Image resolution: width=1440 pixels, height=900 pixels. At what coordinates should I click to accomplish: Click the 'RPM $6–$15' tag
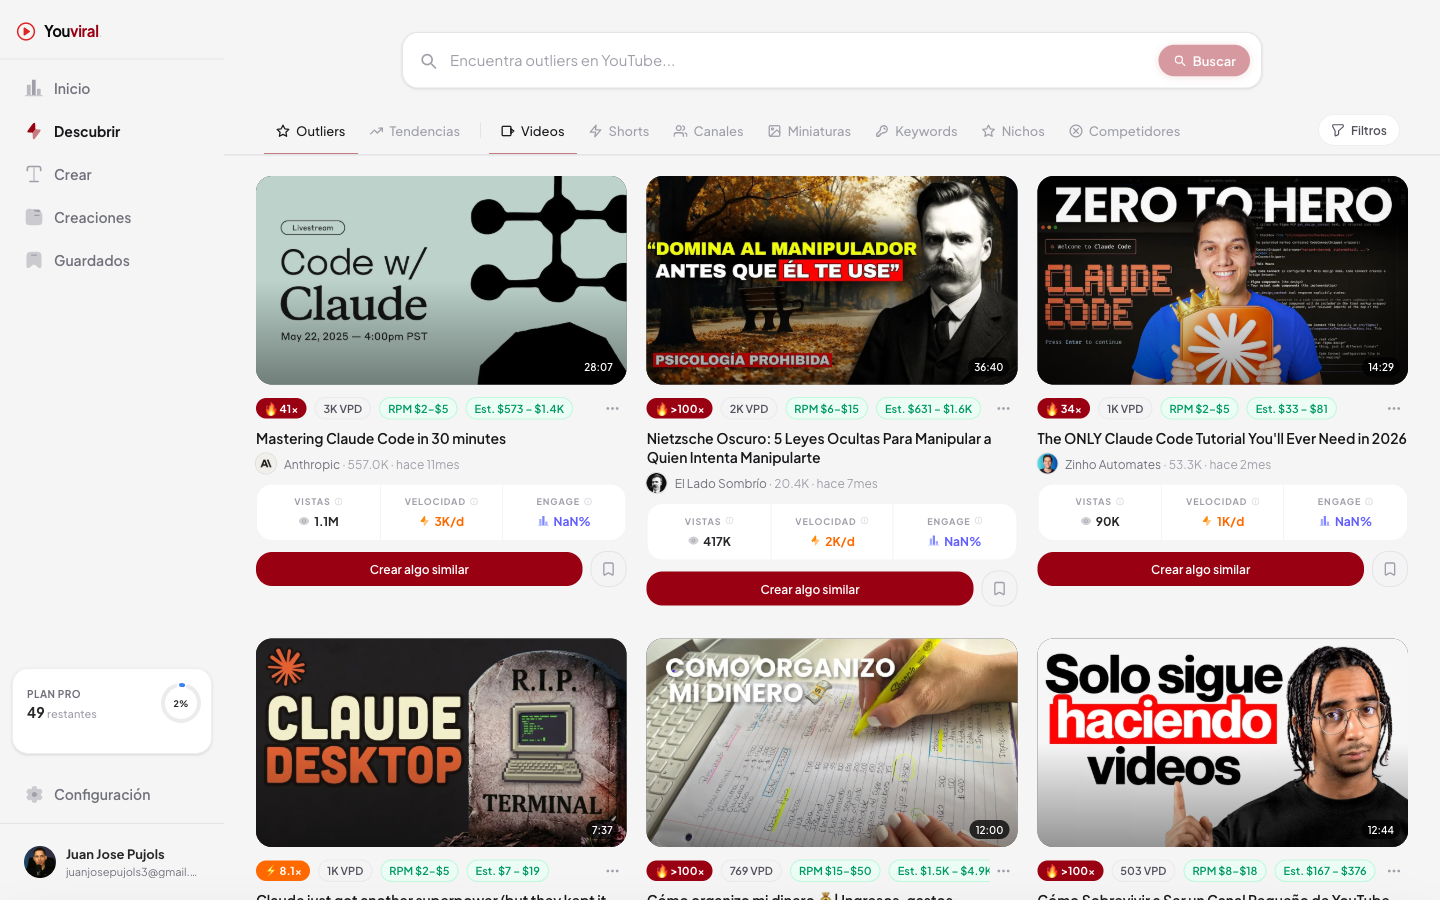[x=826, y=409]
